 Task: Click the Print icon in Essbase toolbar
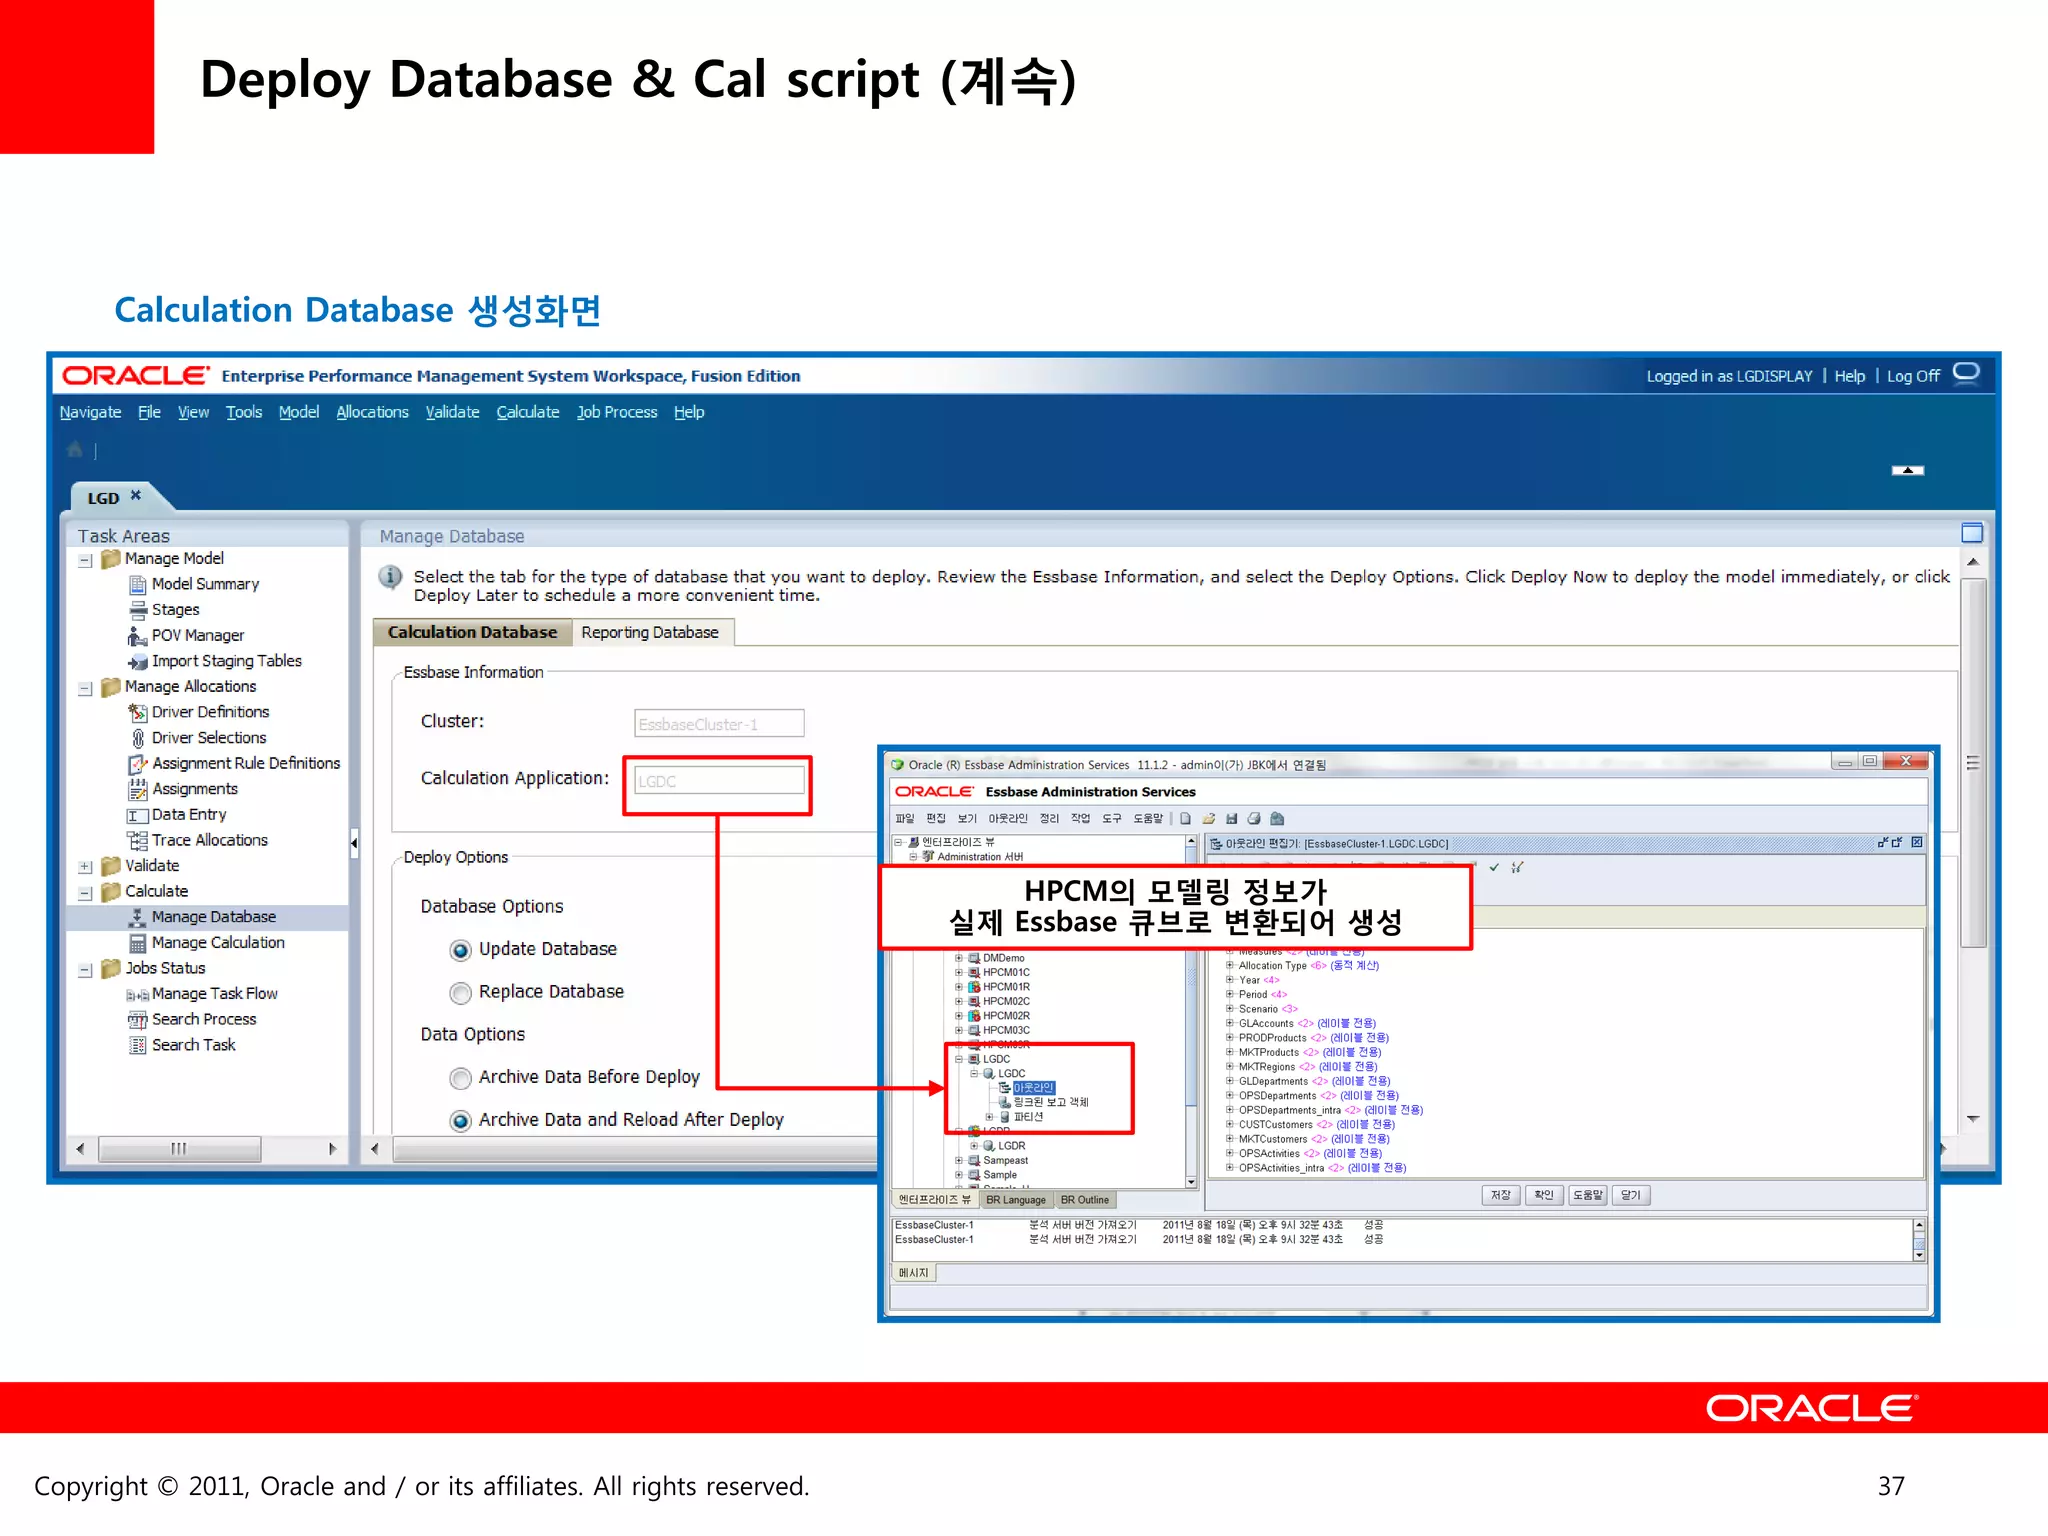pos(1254,818)
